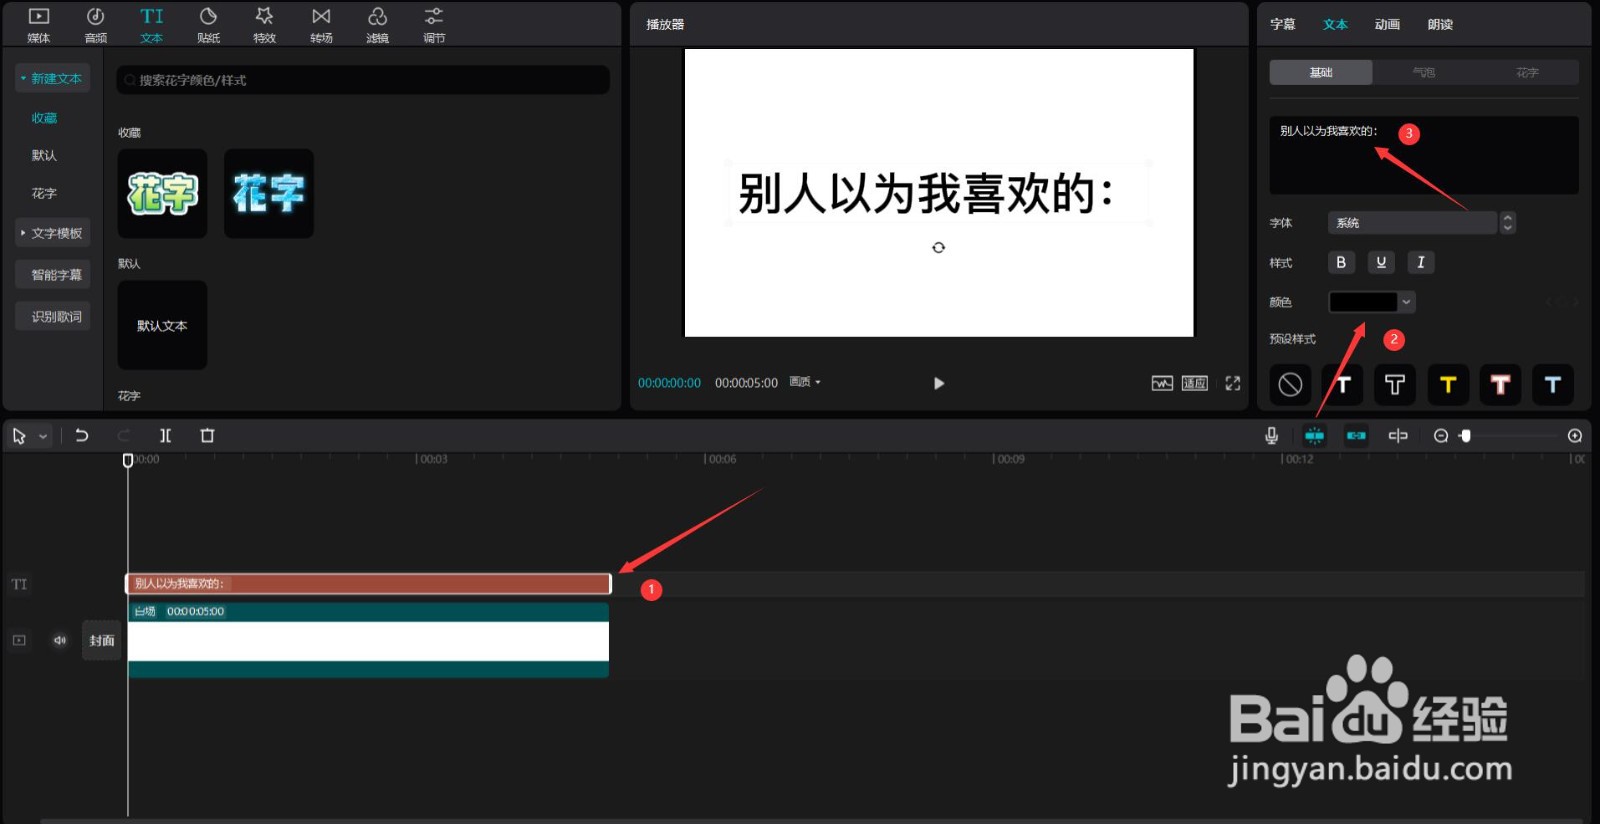1600x824 pixels.
Task: Play the preview in the player
Action: coord(938,383)
